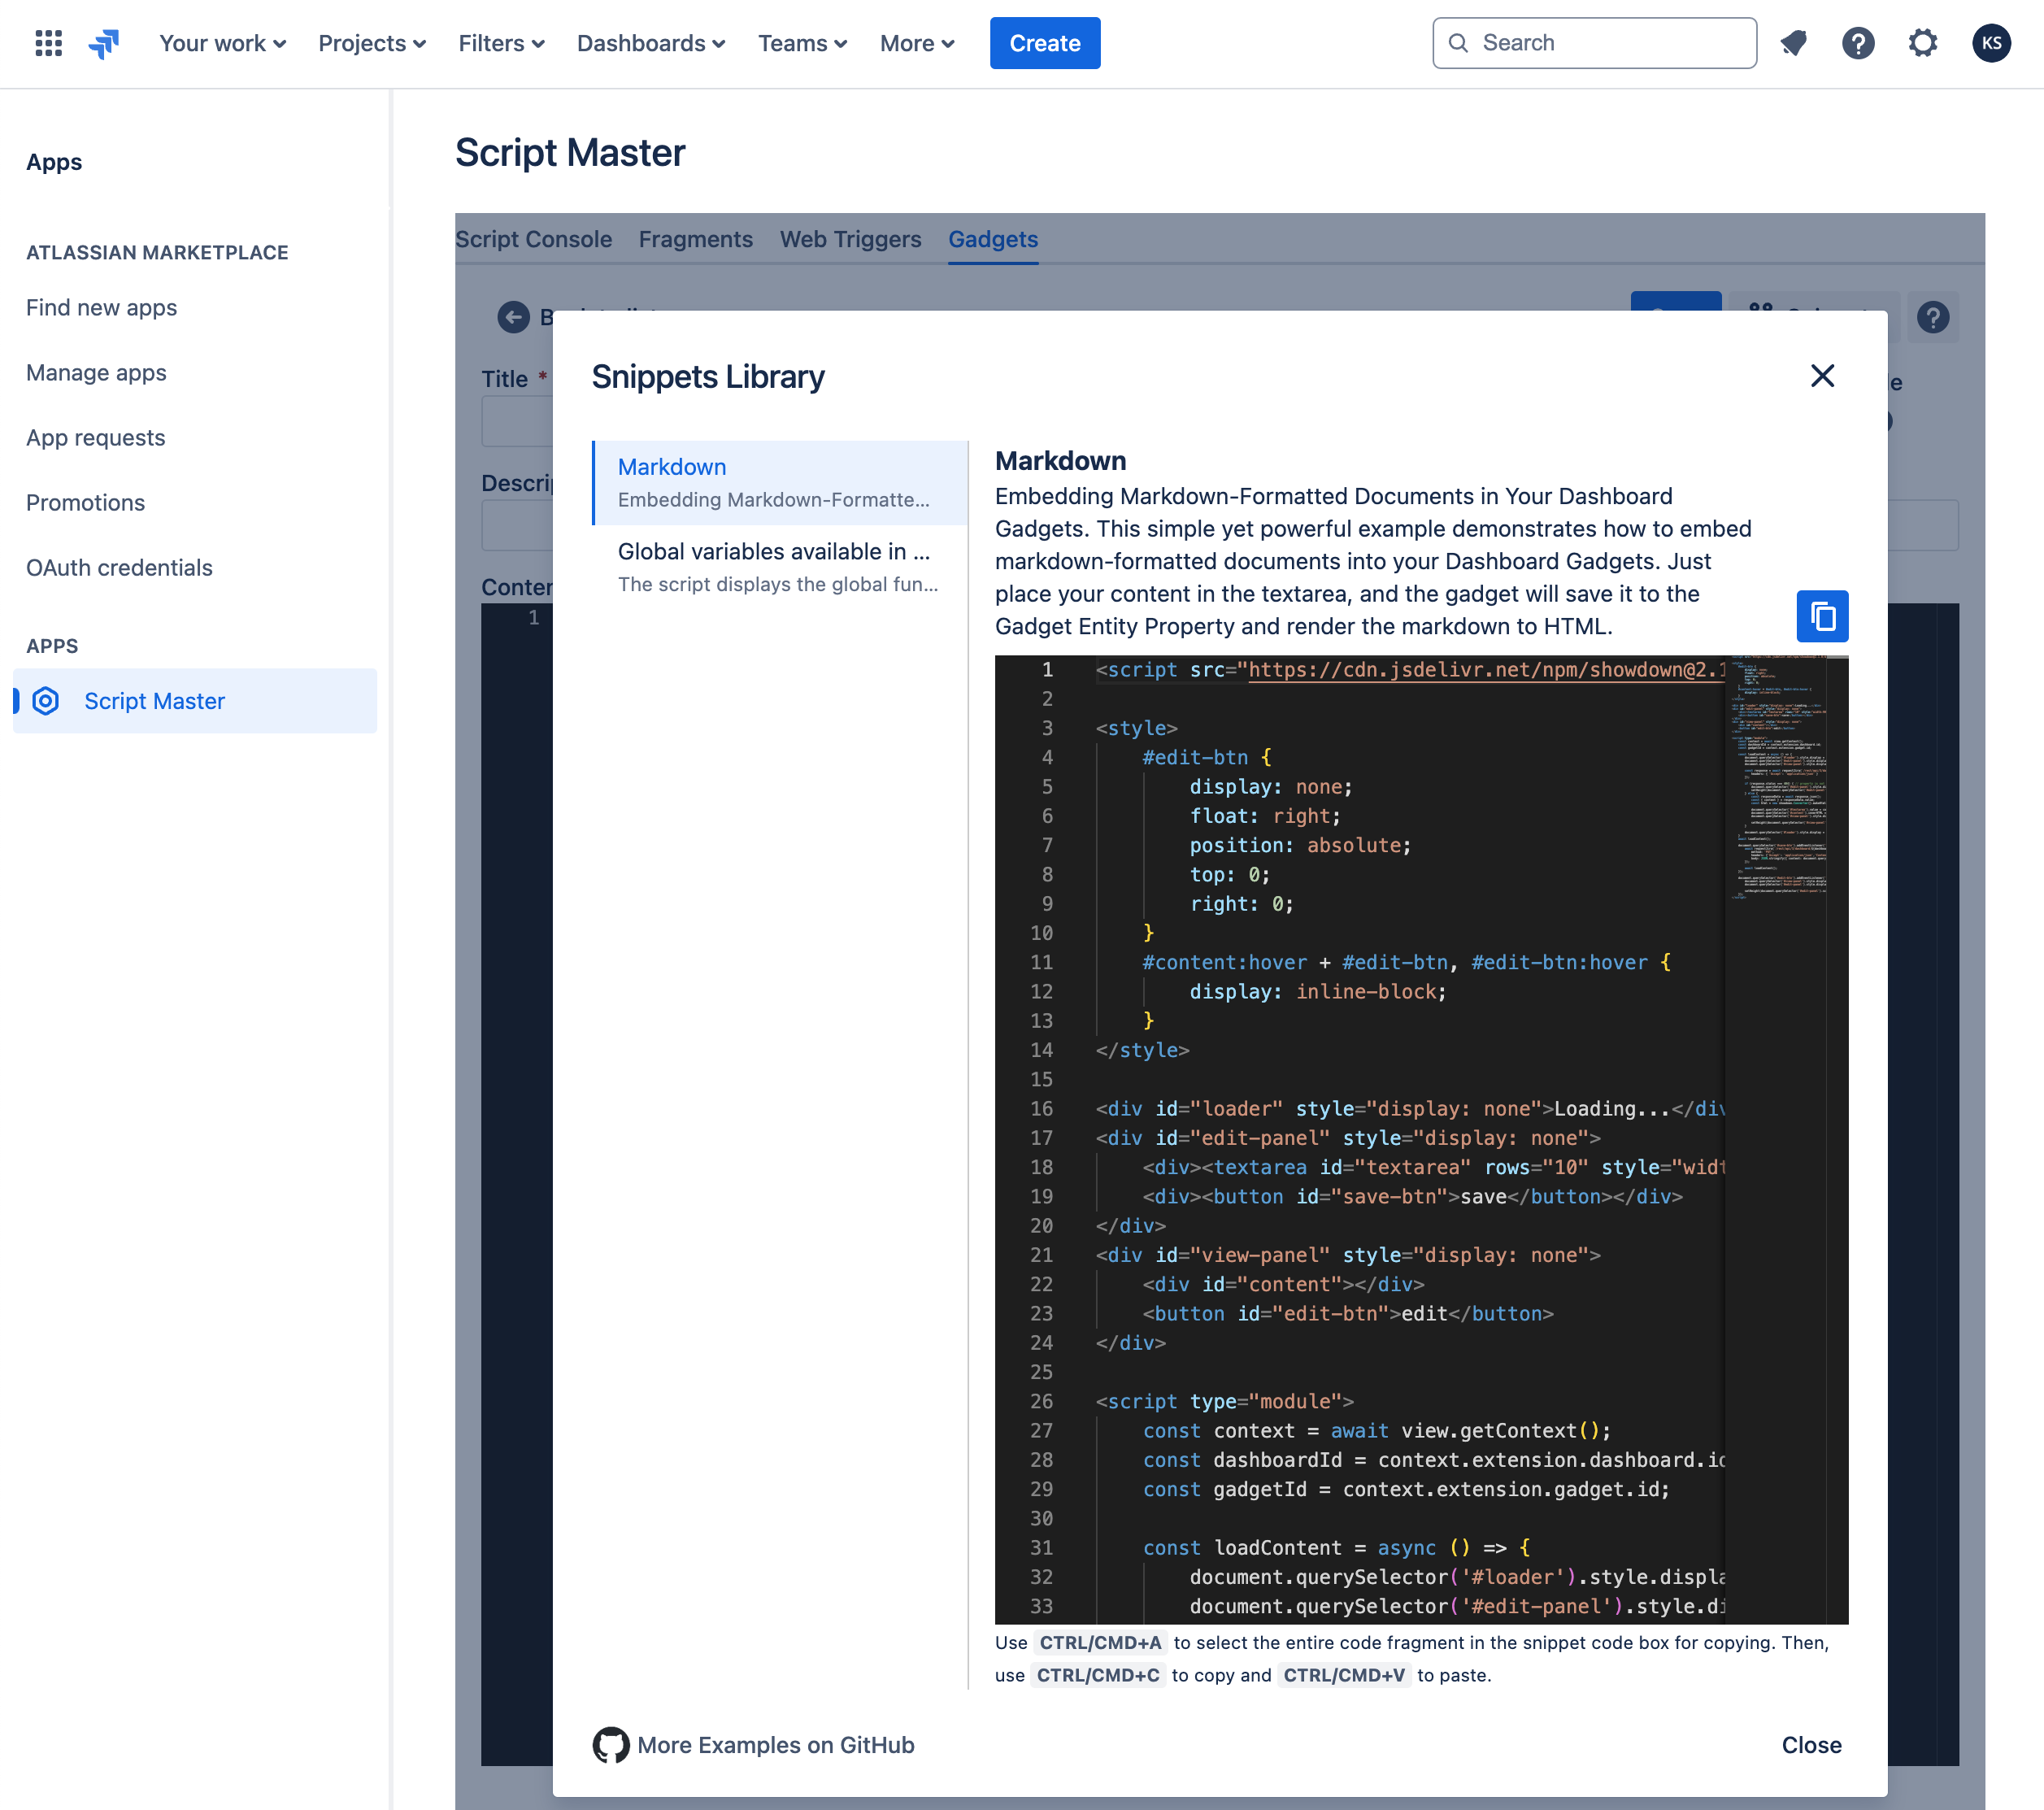Open the Dashboards dropdown menu
Image resolution: width=2044 pixels, height=1810 pixels.
click(650, 43)
